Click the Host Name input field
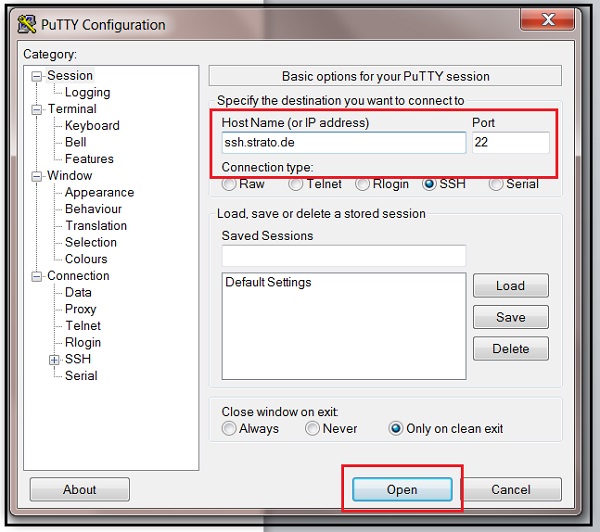This screenshot has width=600, height=532. tap(344, 143)
